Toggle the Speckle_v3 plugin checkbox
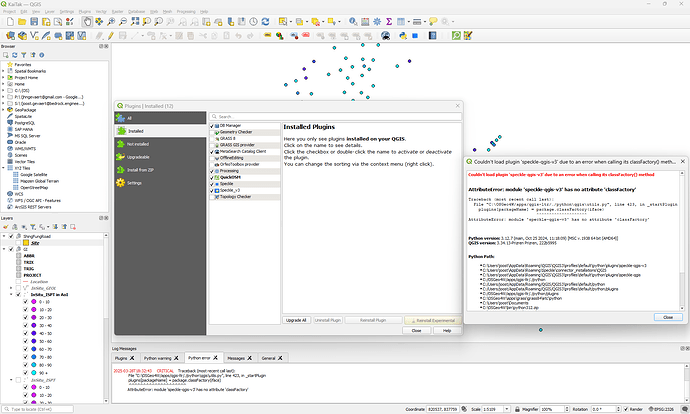 212,191
